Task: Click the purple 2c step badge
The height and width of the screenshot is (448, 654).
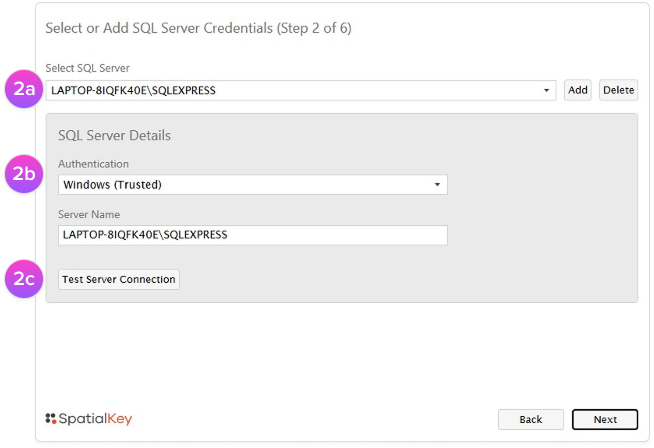Action: click(24, 279)
